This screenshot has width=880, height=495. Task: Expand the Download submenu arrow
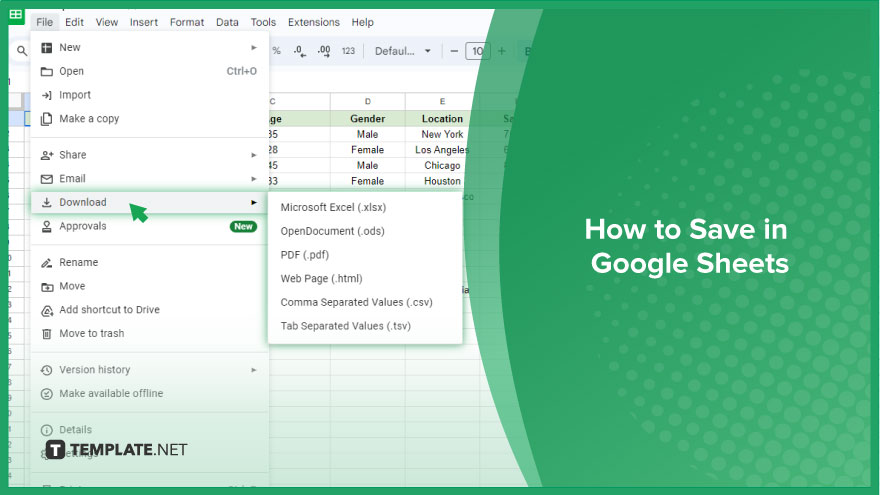coord(254,202)
